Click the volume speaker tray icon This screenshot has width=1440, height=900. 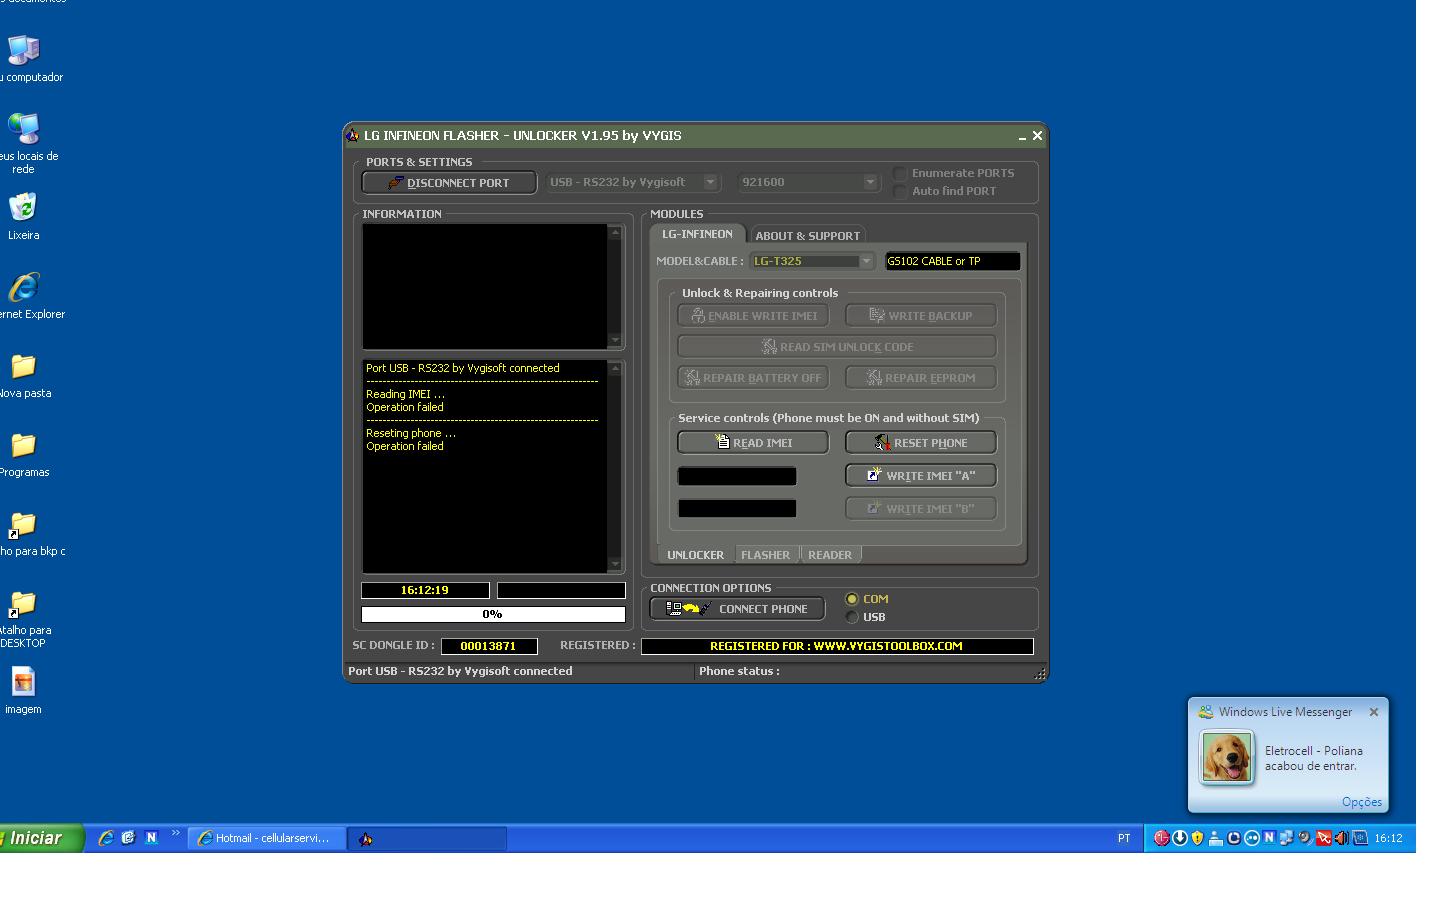(1342, 838)
